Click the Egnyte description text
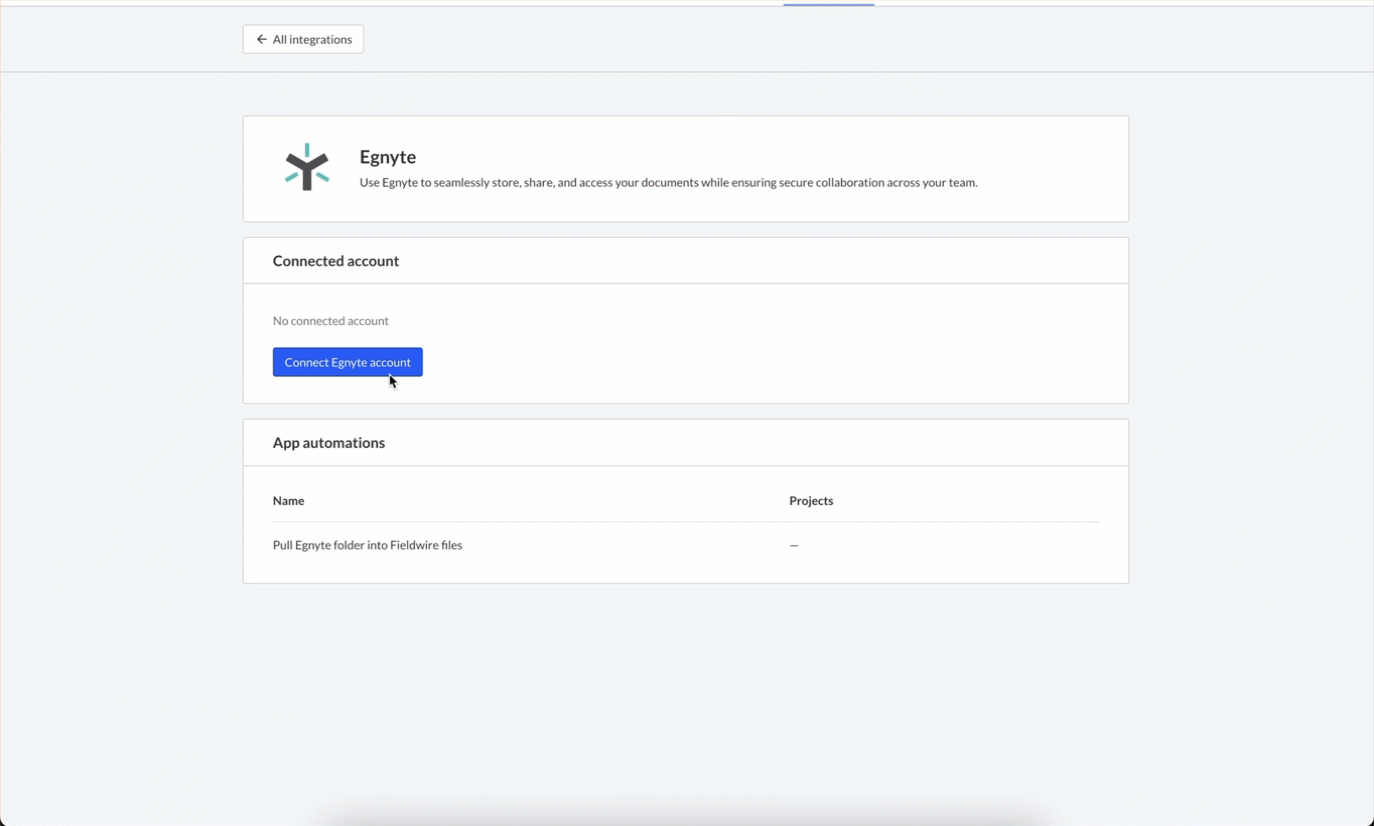 tap(668, 183)
